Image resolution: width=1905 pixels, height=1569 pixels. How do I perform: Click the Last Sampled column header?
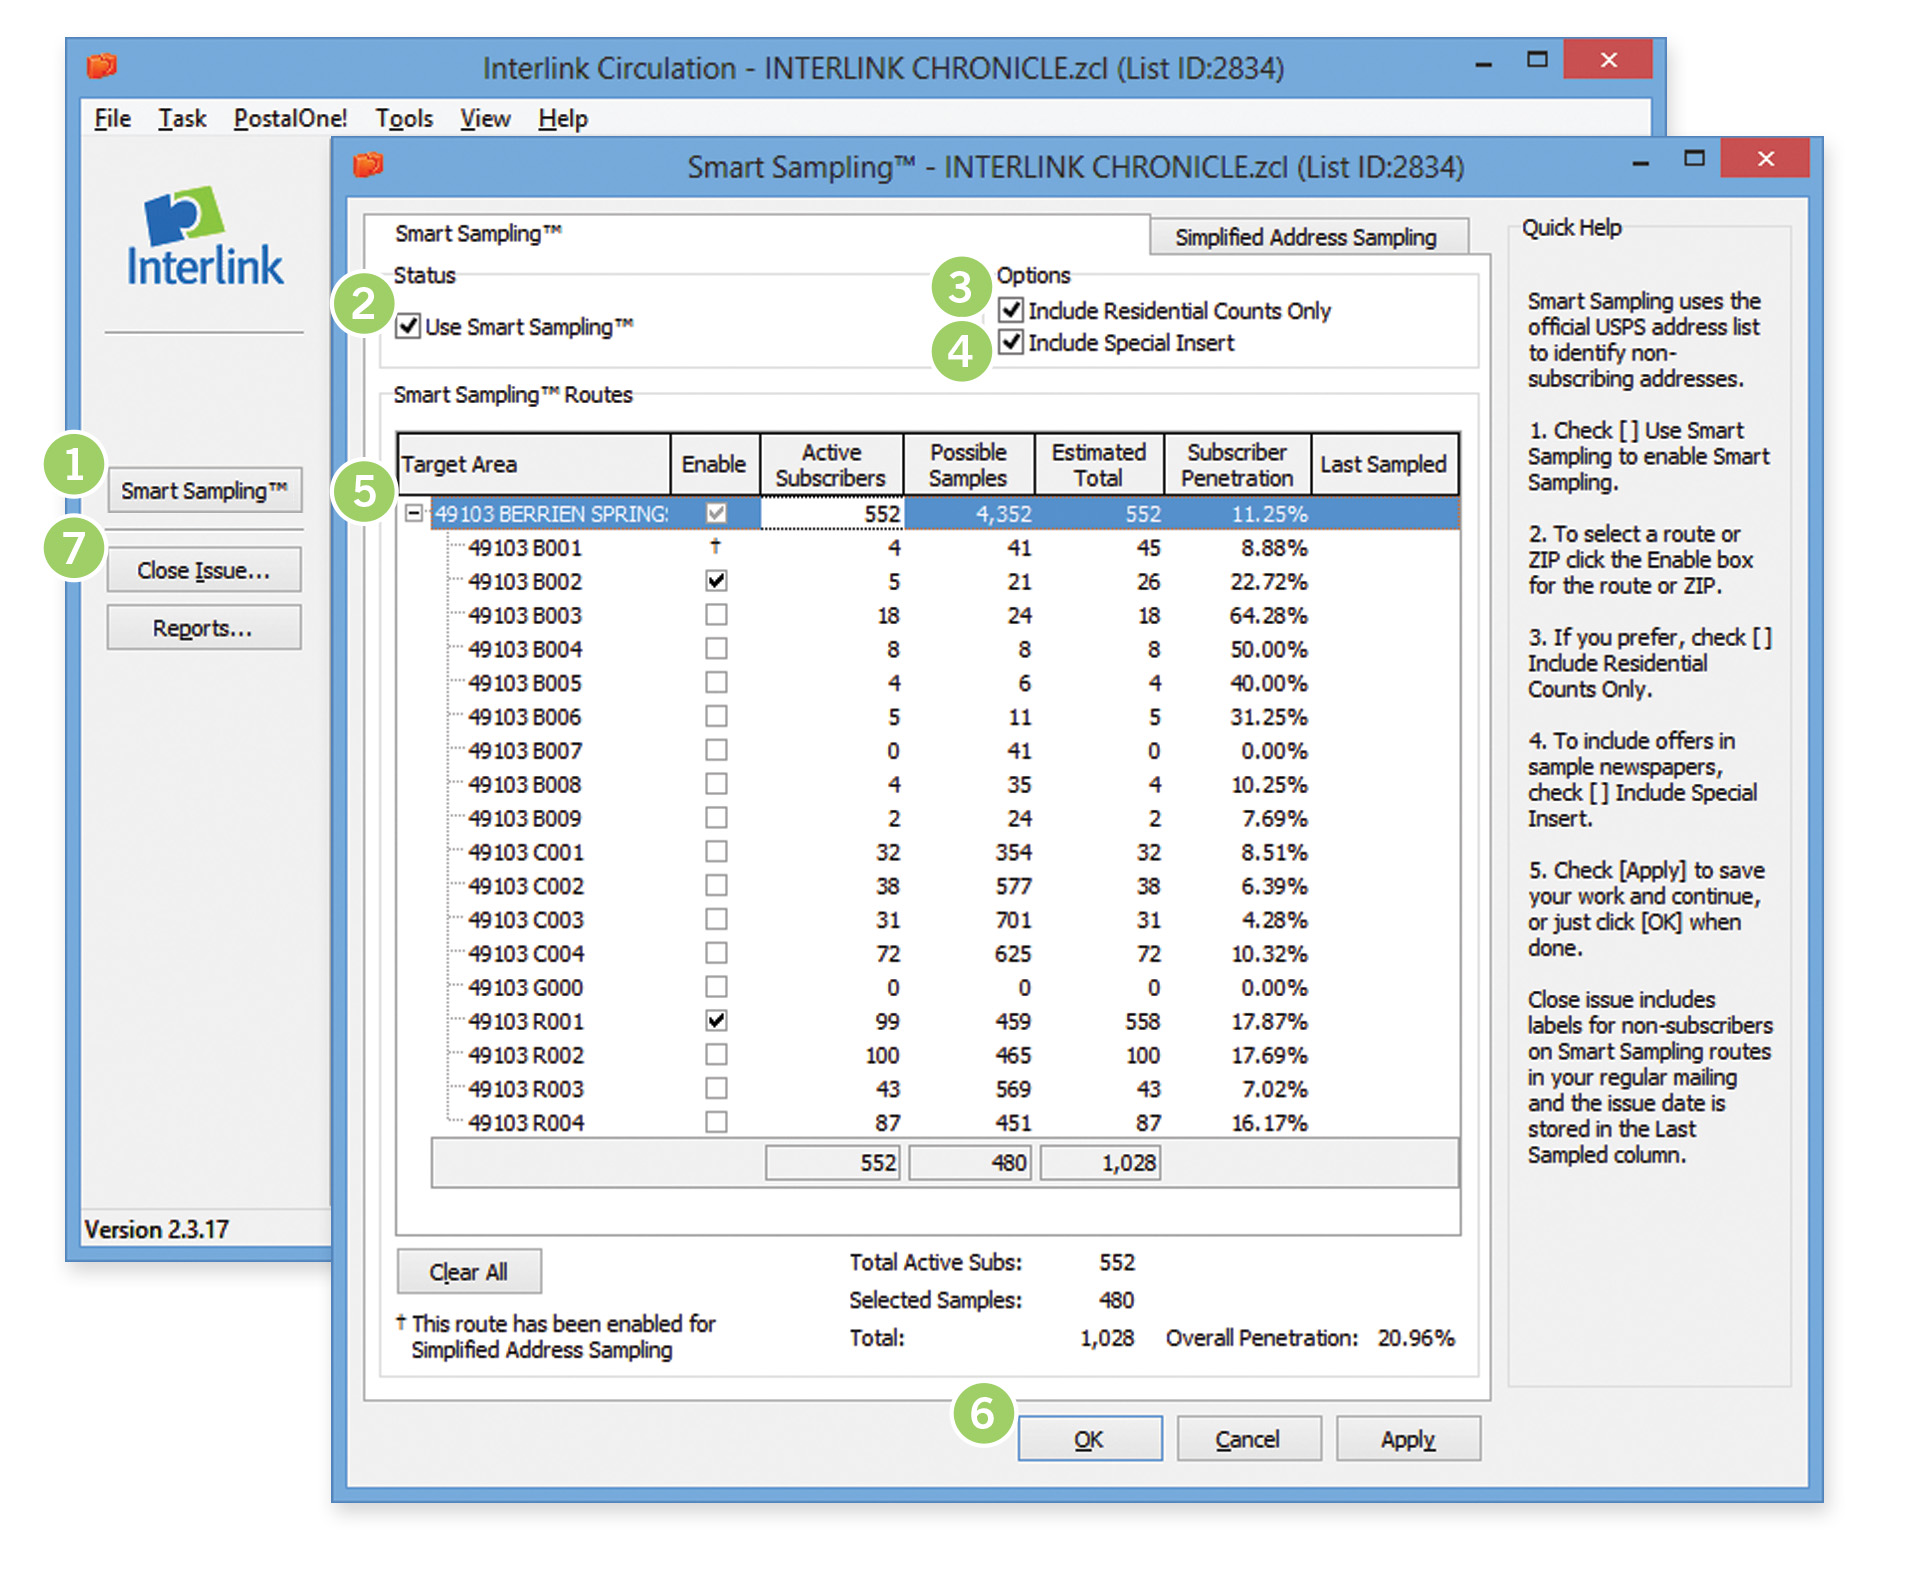(x=1384, y=464)
